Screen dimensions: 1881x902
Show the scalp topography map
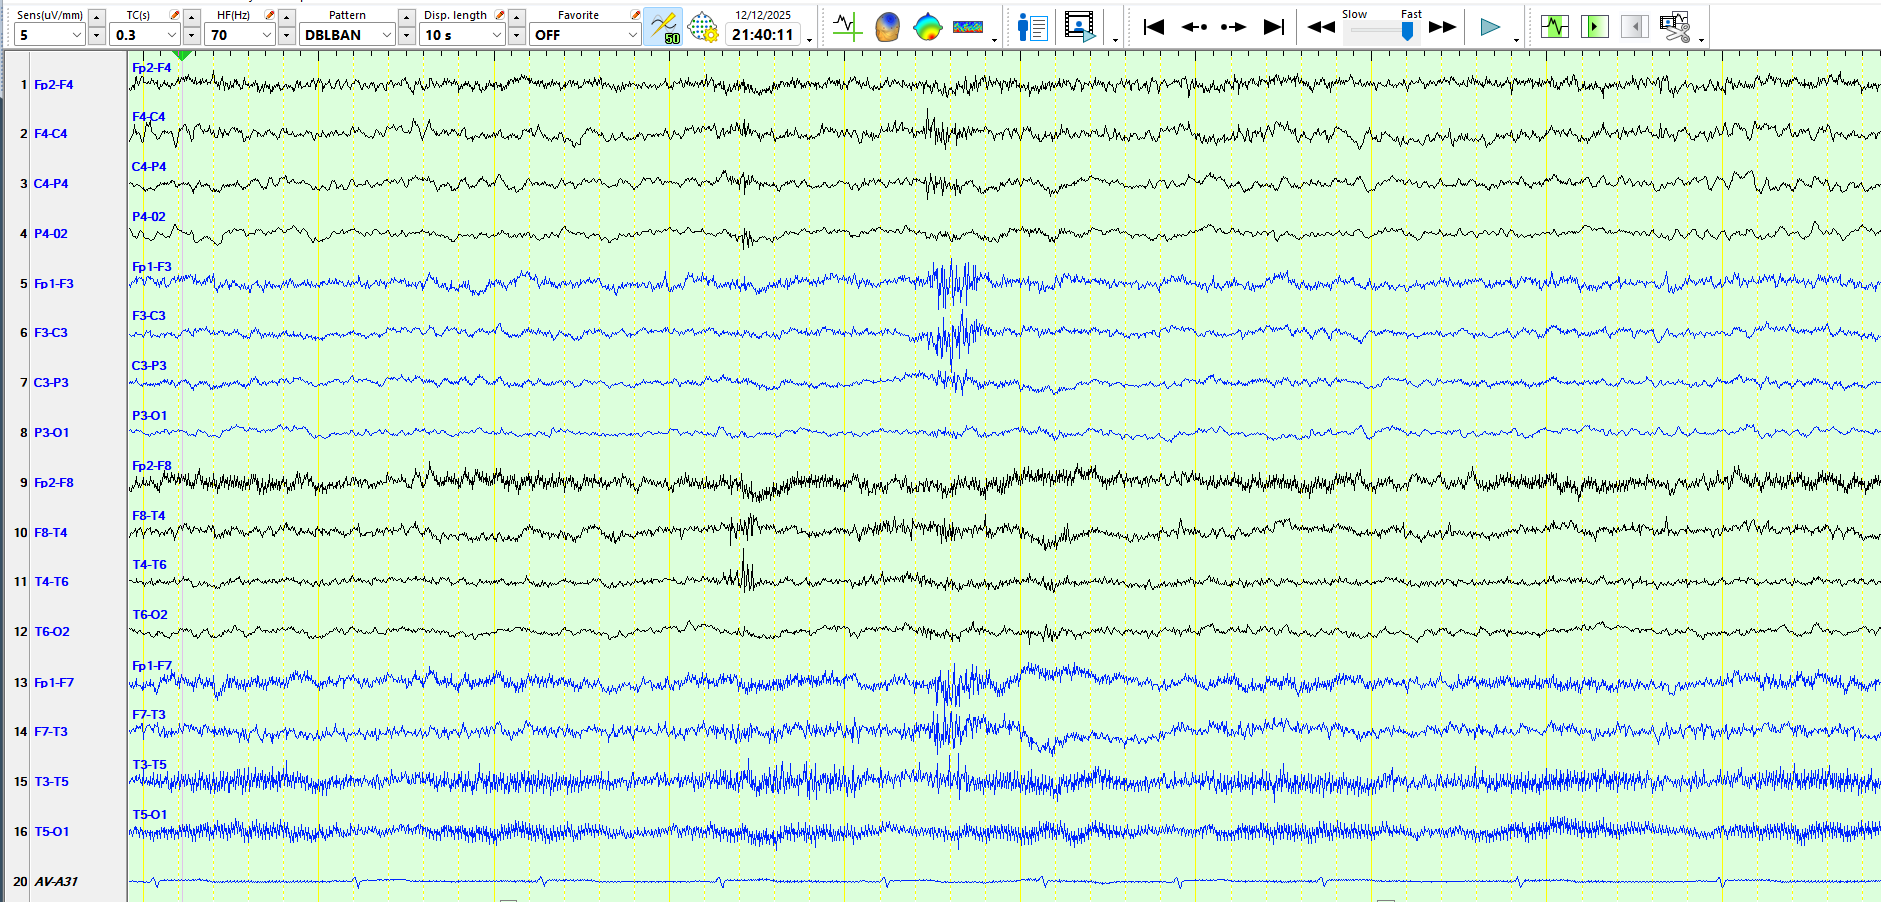[x=928, y=27]
